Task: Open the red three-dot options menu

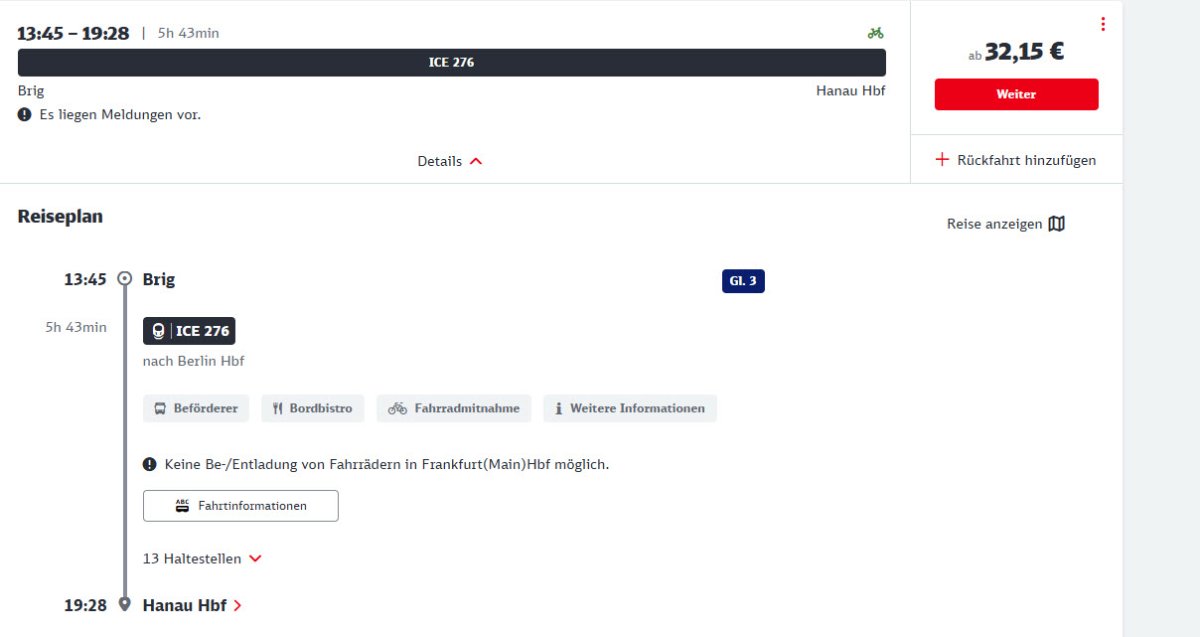Action: click(1102, 24)
